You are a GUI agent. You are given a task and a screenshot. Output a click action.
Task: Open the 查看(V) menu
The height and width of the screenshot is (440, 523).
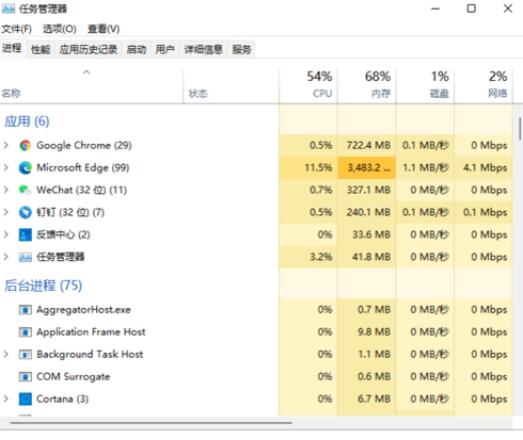click(103, 29)
